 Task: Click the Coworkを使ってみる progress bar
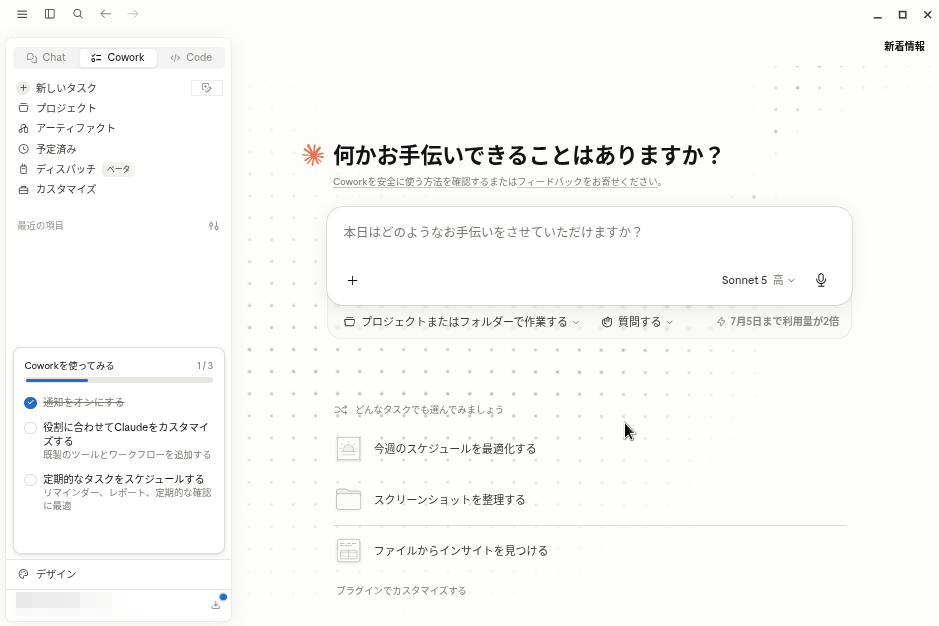(119, 380)
